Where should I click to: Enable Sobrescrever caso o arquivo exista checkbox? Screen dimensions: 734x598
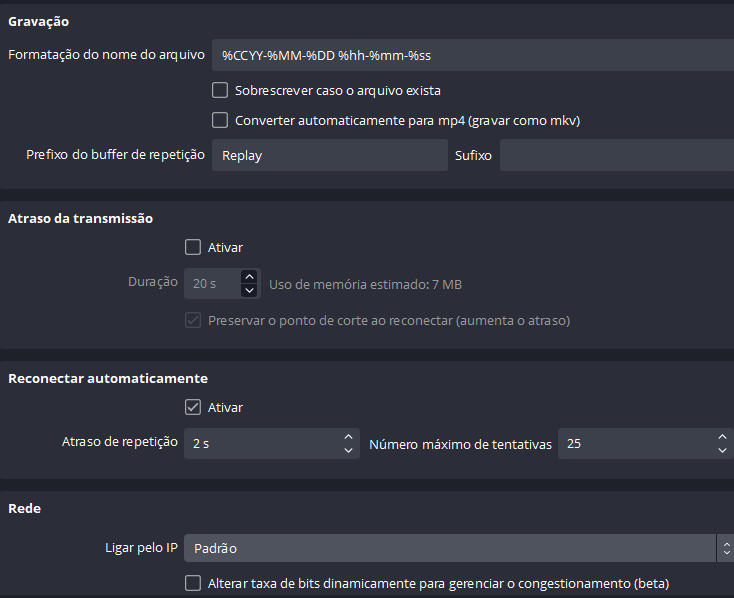[x=220, y=90]
